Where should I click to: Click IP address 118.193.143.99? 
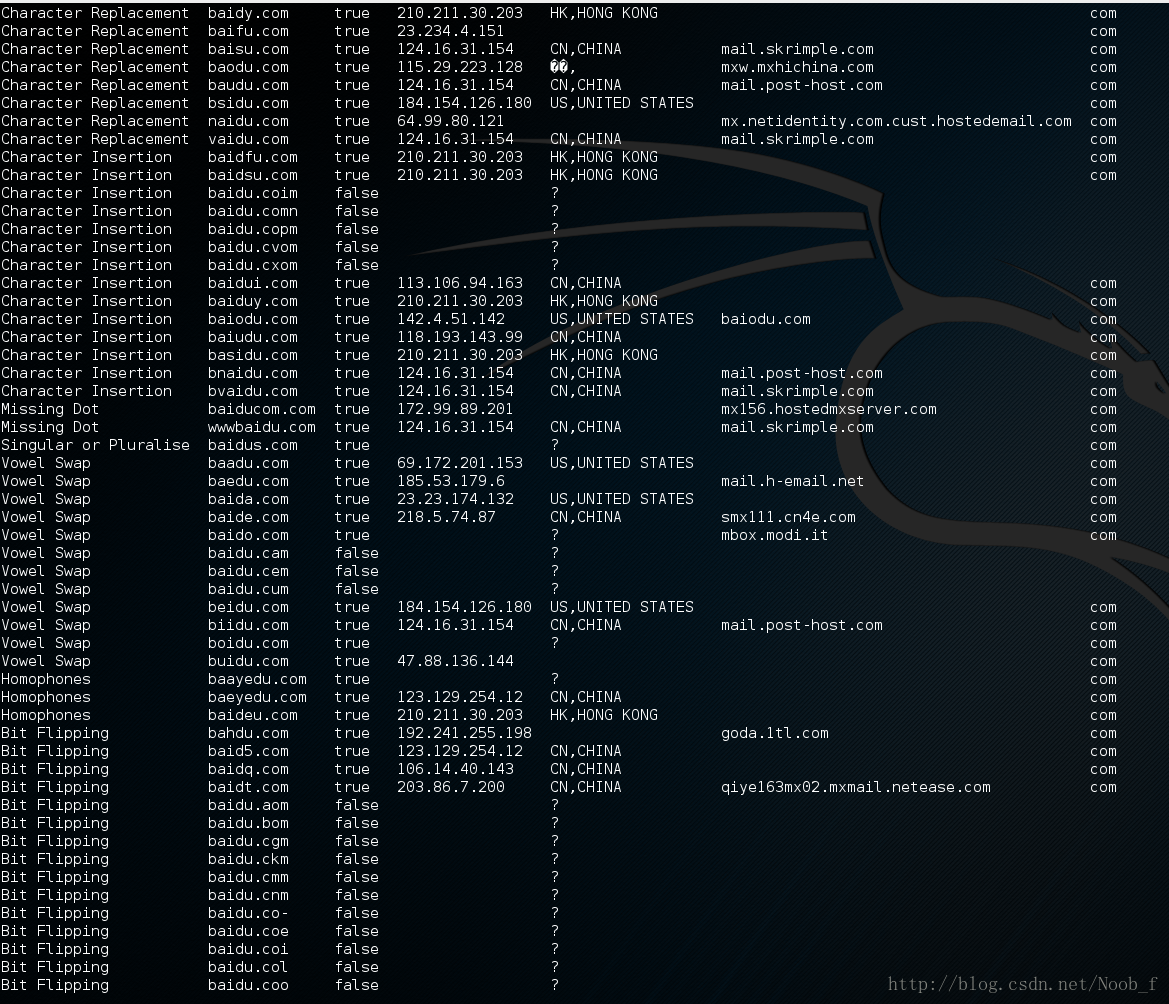459,337
